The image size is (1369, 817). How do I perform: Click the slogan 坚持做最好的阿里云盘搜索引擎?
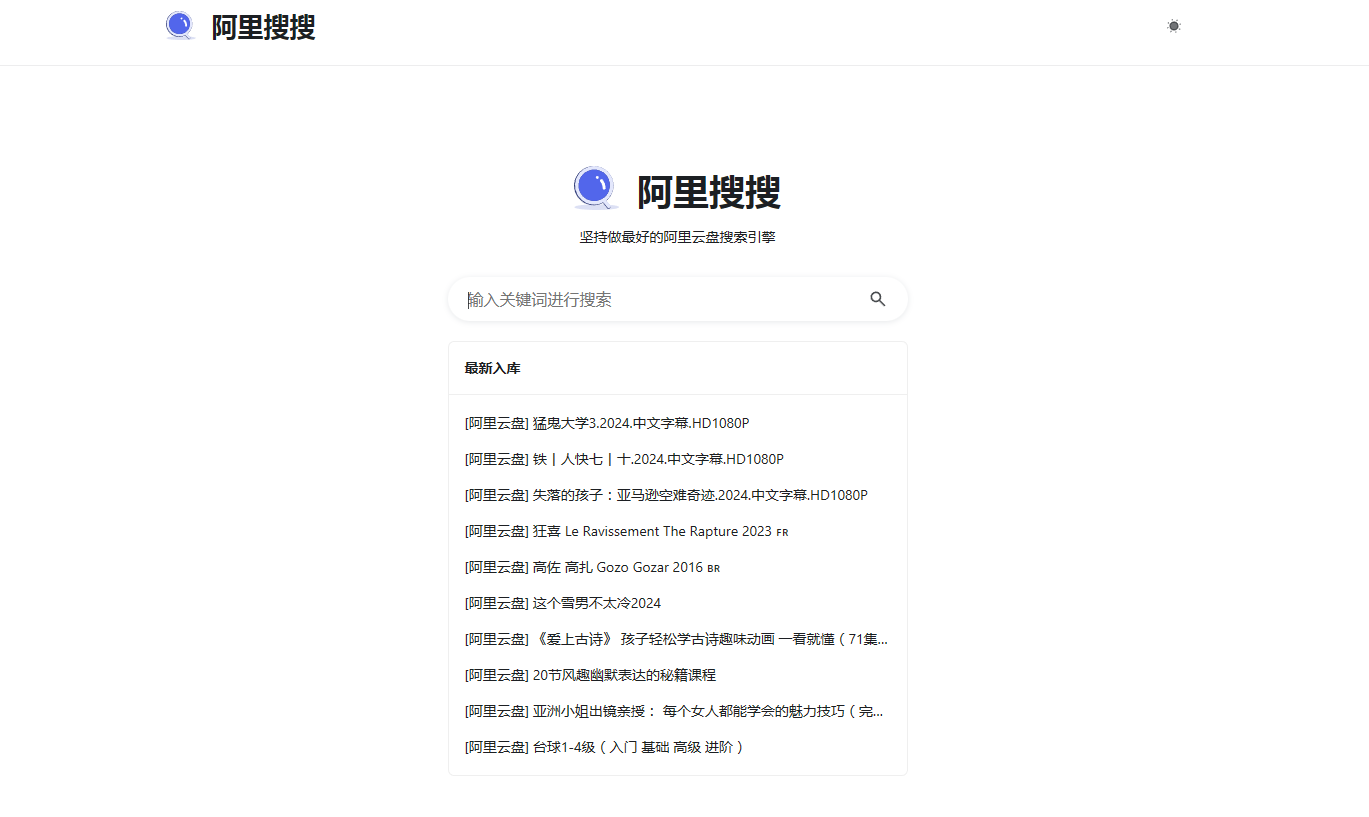coord(678,237)
